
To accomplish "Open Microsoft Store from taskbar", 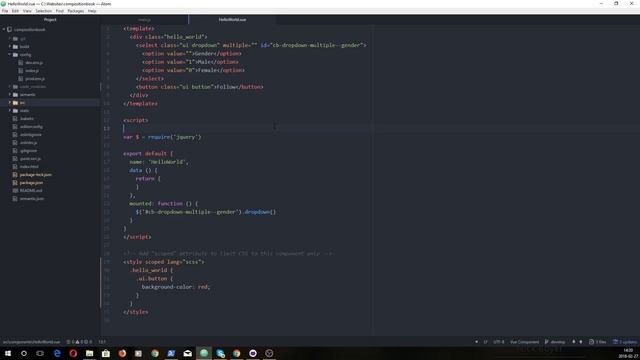I will pos(106,353).
